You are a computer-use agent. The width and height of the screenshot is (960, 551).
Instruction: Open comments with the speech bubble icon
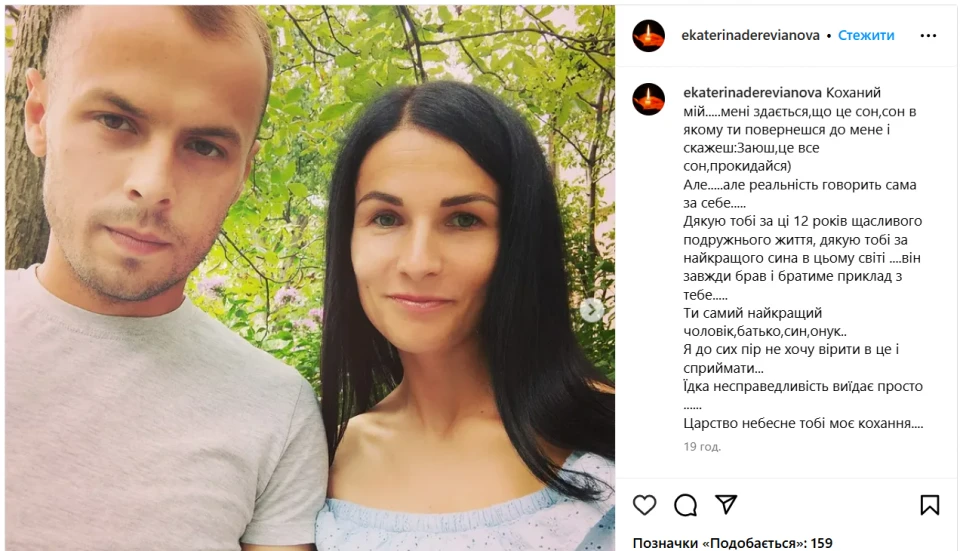coord(685,505)
